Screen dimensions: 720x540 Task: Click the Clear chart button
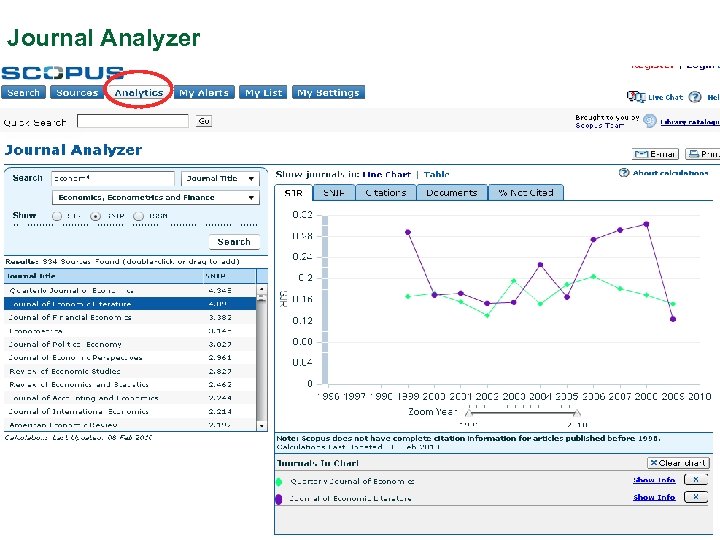click(679, 463)
